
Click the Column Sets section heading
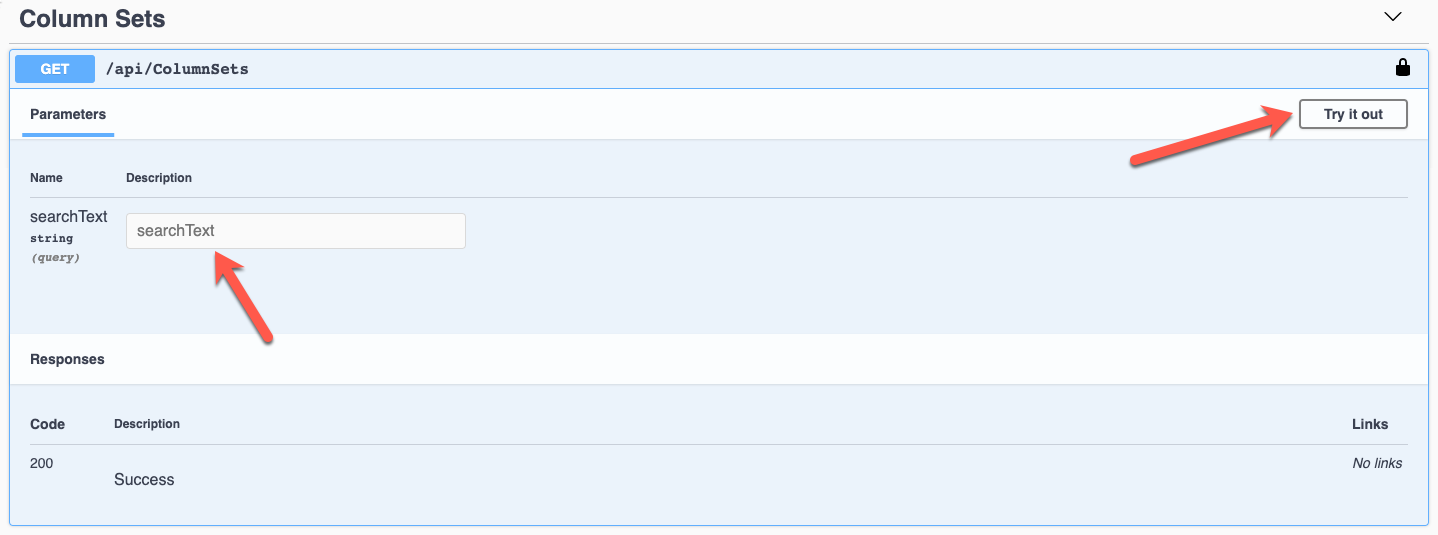pos(92,18)
